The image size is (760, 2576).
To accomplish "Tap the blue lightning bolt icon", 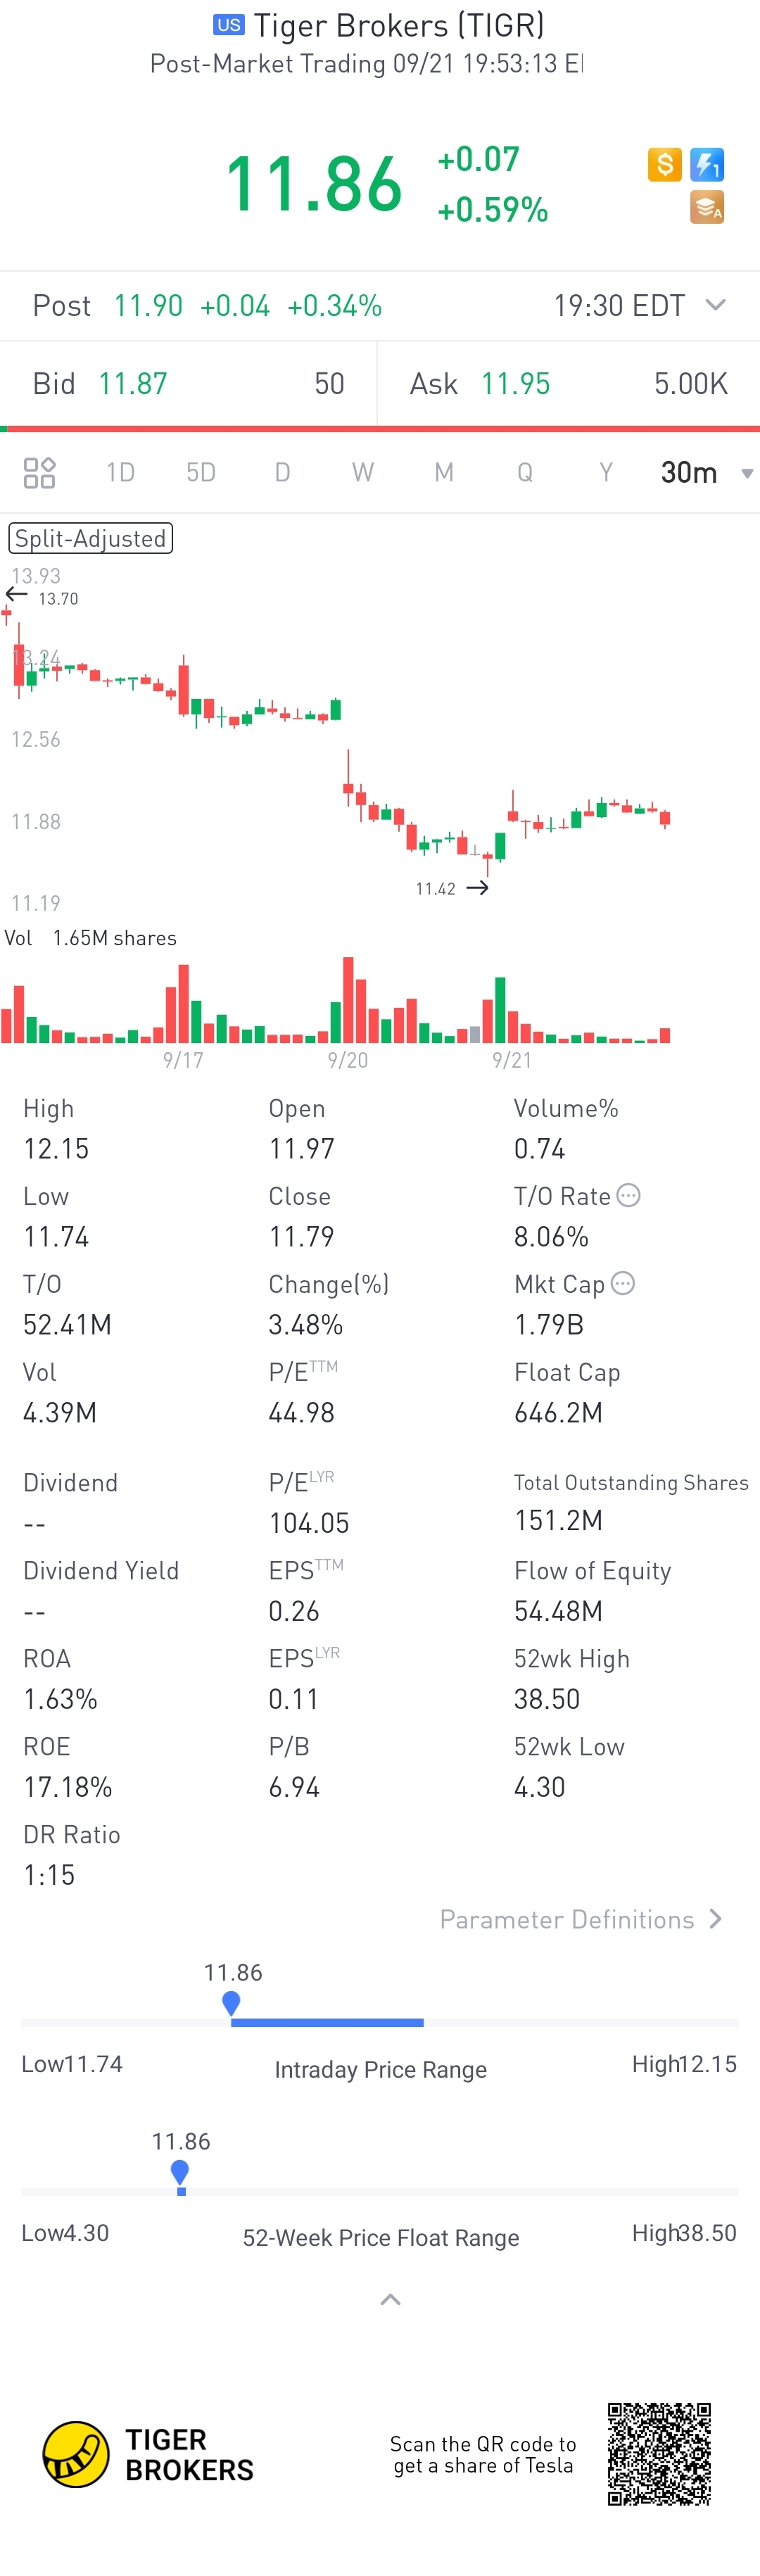I will 707,164.
